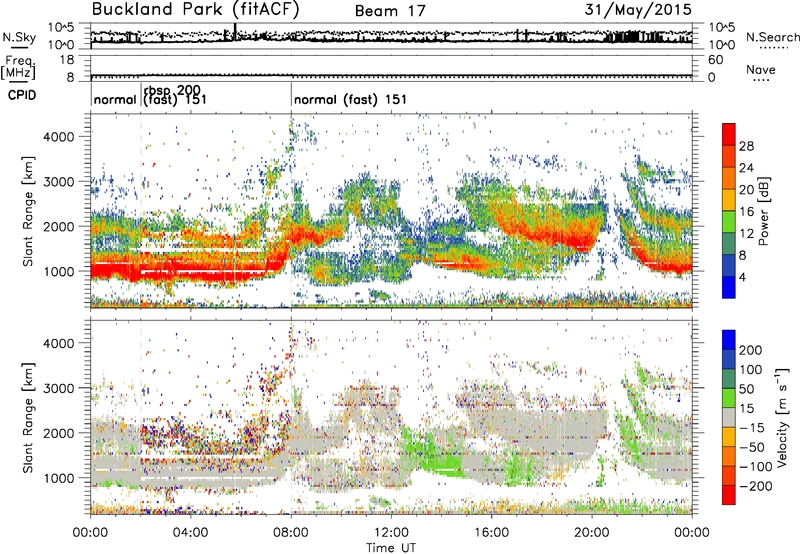The image size is (800, 554).
Task: Click the 'Time UT' axis label
Action: 391,547
